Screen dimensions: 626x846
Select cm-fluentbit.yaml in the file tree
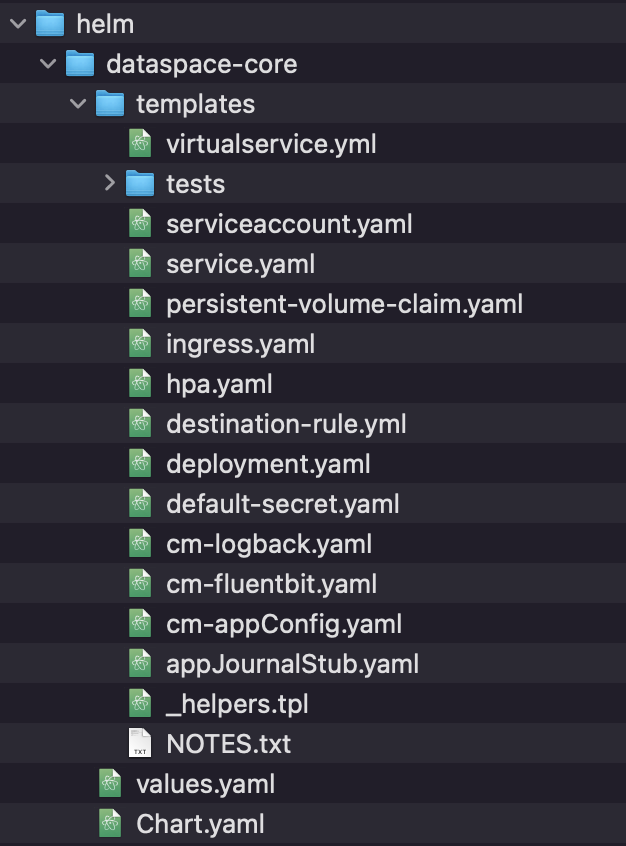point(271,584)
